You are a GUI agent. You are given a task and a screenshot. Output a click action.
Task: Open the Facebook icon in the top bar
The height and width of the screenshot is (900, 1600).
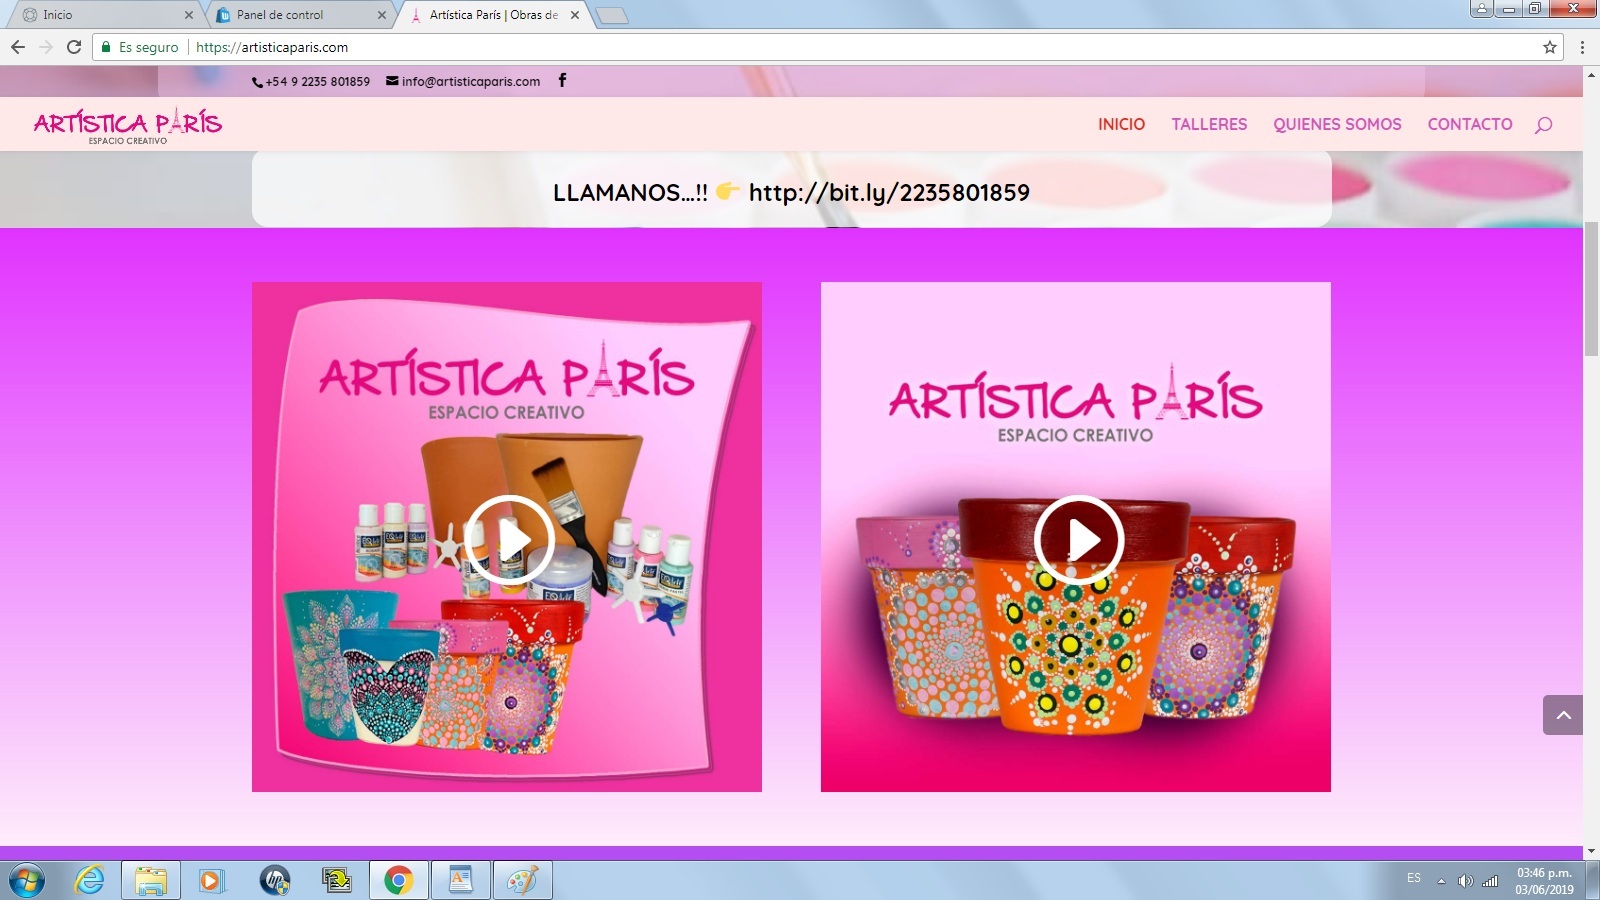[x=562, y=80]
